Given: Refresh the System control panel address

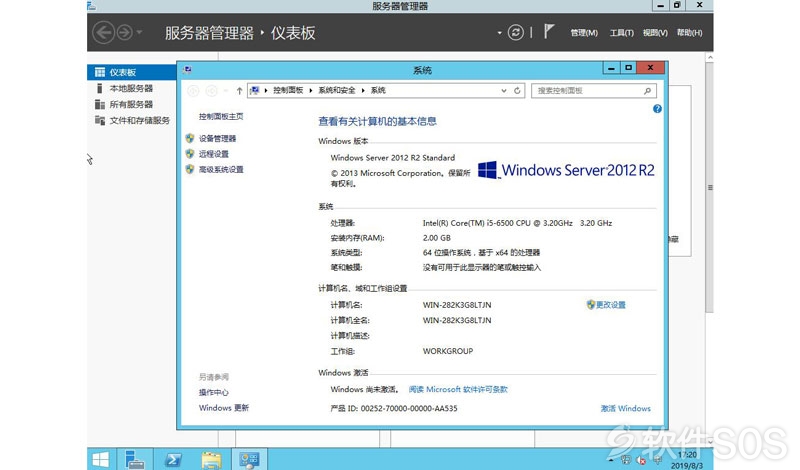Looking at the screenshot, I should click(517, 90).
